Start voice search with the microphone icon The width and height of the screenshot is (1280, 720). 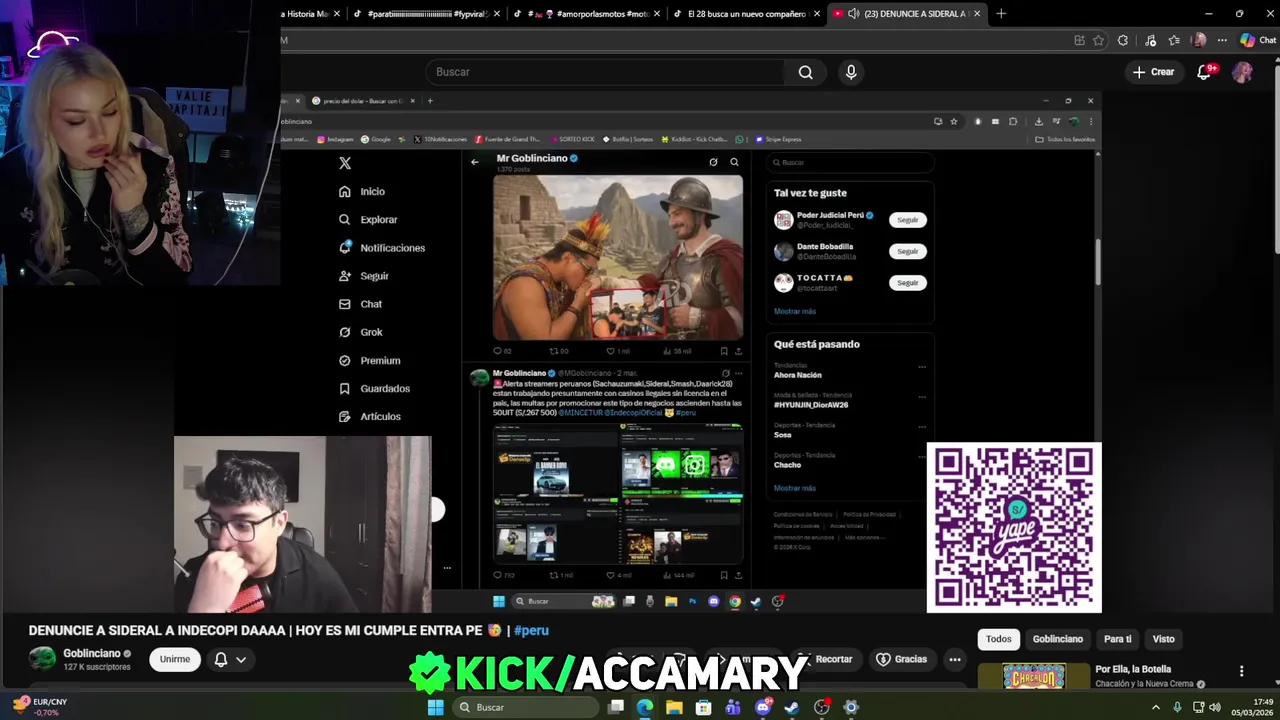point(851,72)
